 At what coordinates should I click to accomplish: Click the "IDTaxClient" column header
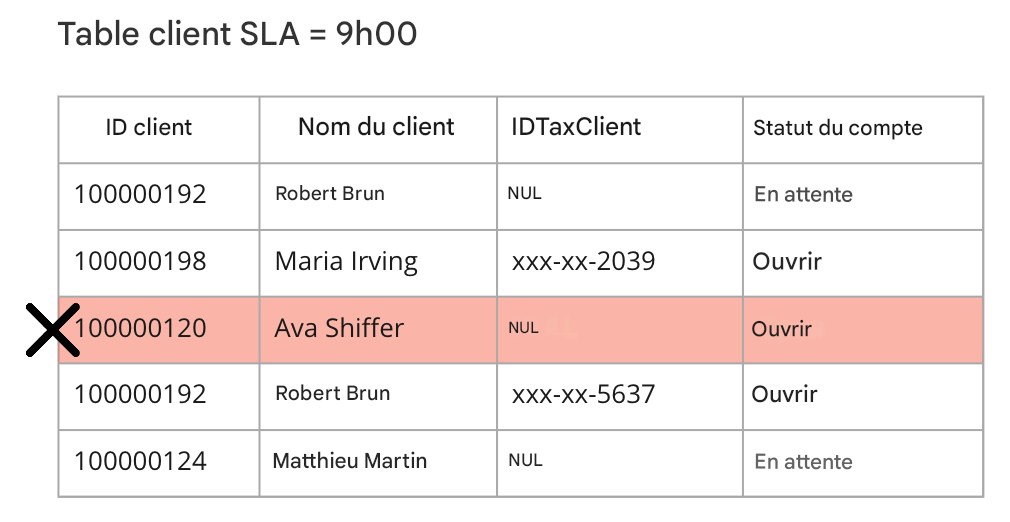576,127
